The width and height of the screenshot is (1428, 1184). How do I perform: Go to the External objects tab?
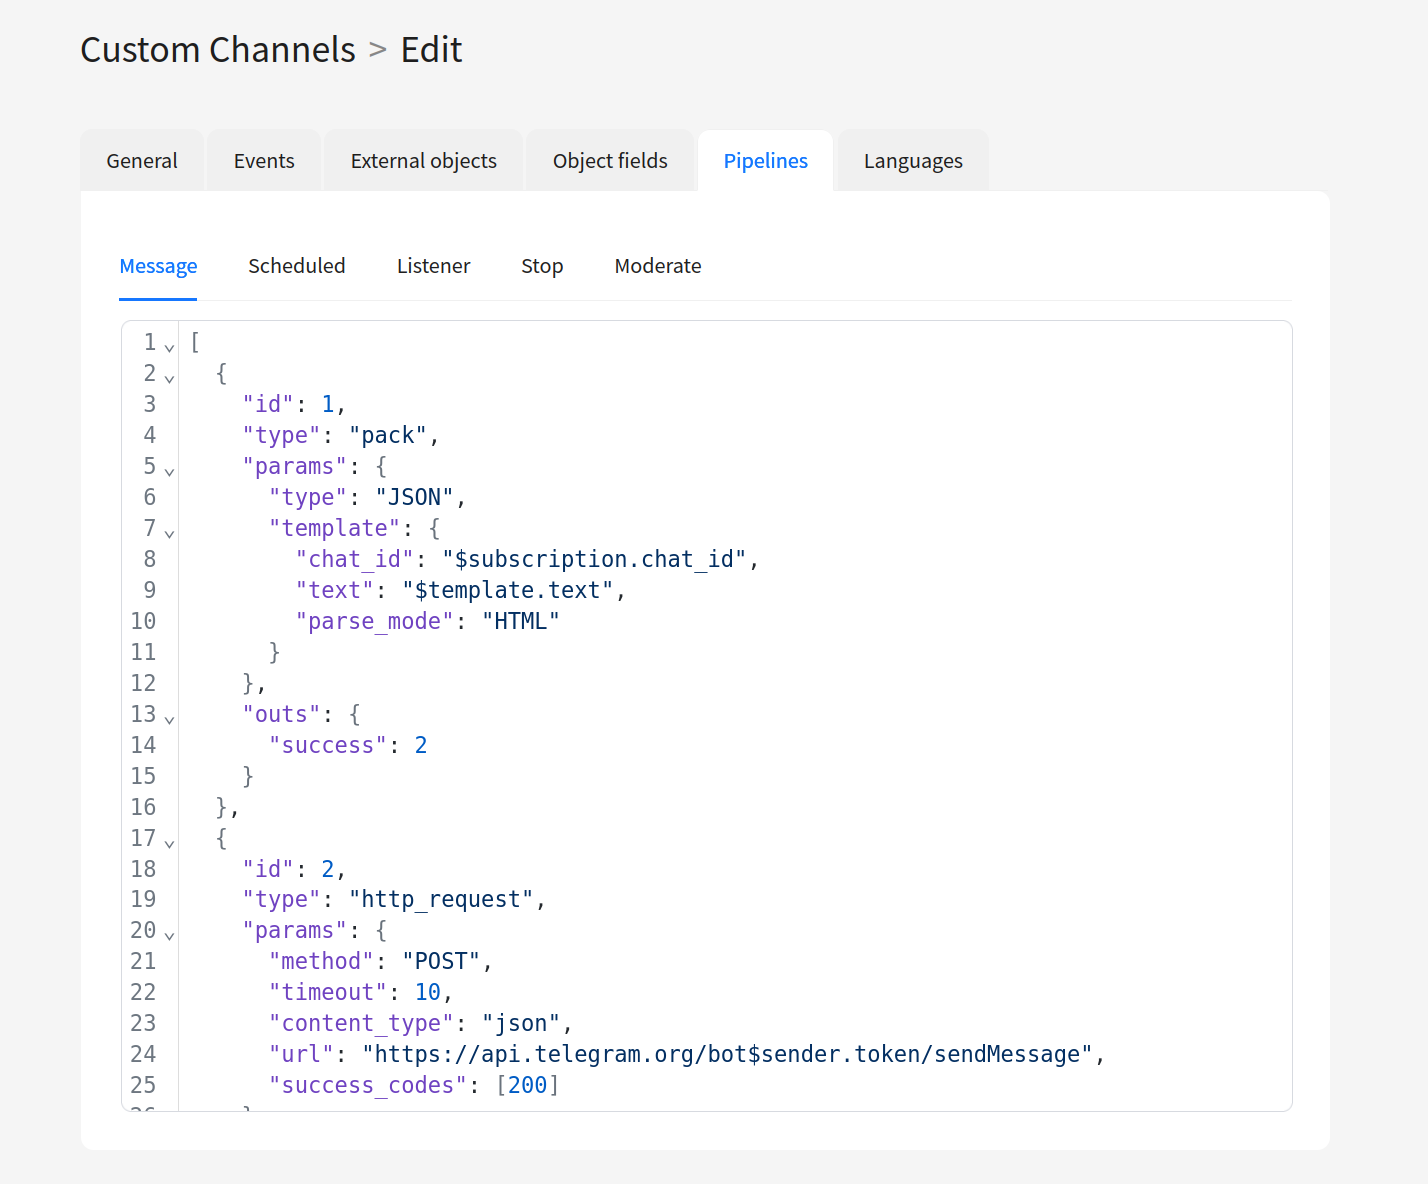coord(424,161)
